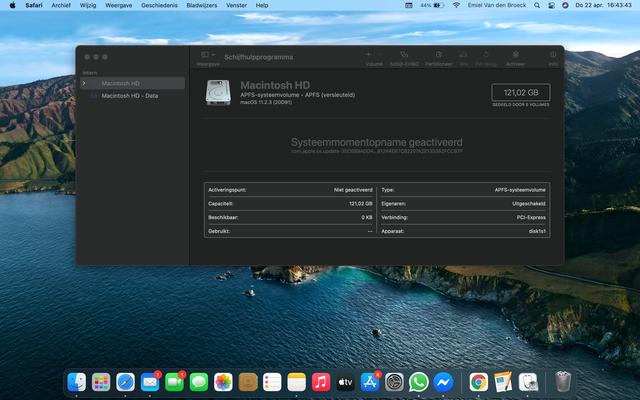
Task: Remove a volume with the minus button
Action: pyautogui.click(x=380, y=54)
